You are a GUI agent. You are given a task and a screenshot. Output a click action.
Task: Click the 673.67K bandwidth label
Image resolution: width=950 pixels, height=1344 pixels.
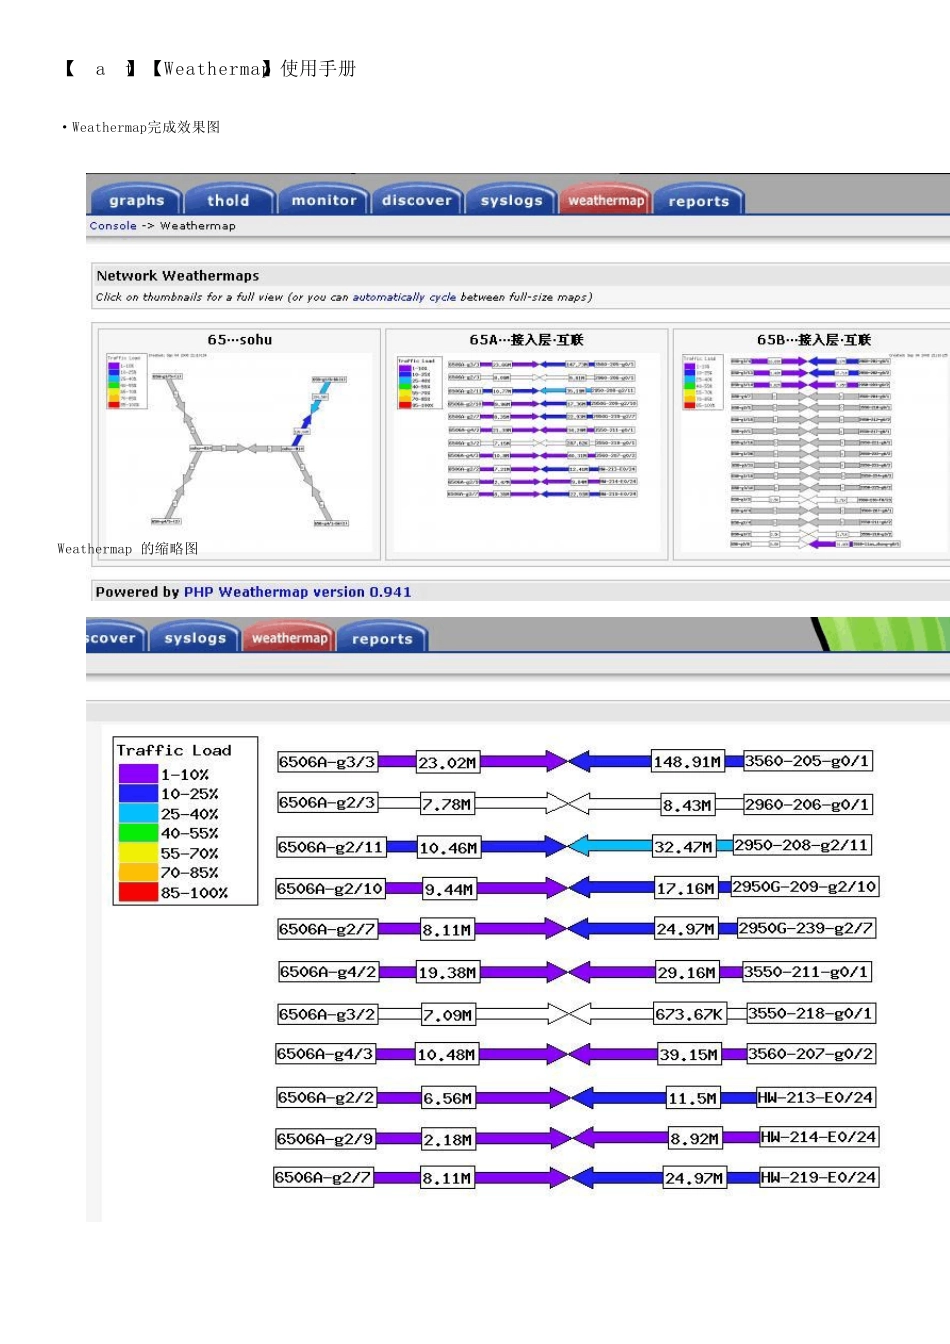tap(689, 1014)
